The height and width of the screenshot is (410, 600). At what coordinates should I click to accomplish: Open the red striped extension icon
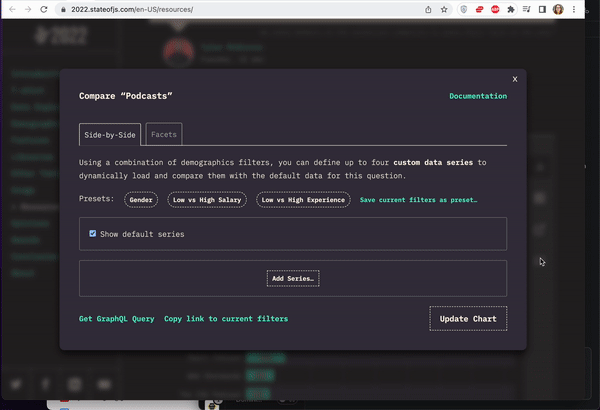tap(479, 10)
